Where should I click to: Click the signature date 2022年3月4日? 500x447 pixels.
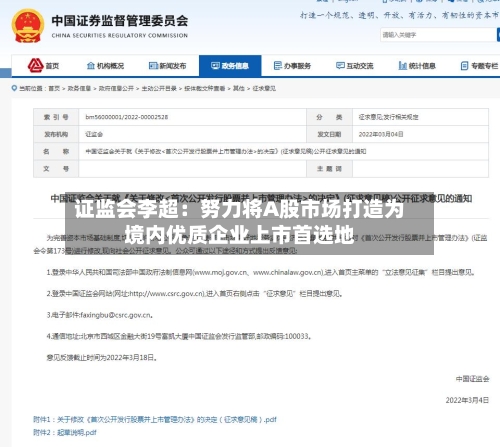coord(467,400)
